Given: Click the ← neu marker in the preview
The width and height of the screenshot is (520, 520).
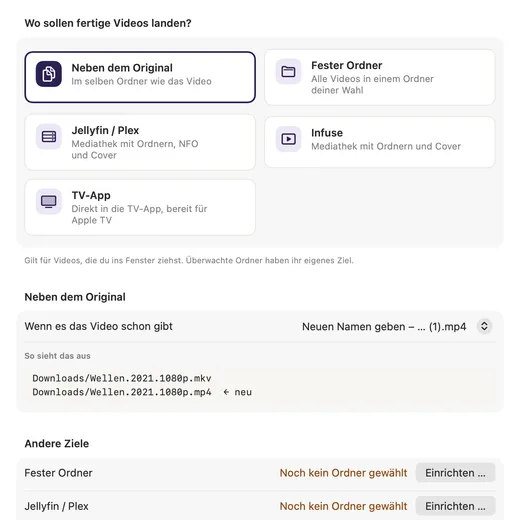Looking at the screenshot, I should (237, 392).
